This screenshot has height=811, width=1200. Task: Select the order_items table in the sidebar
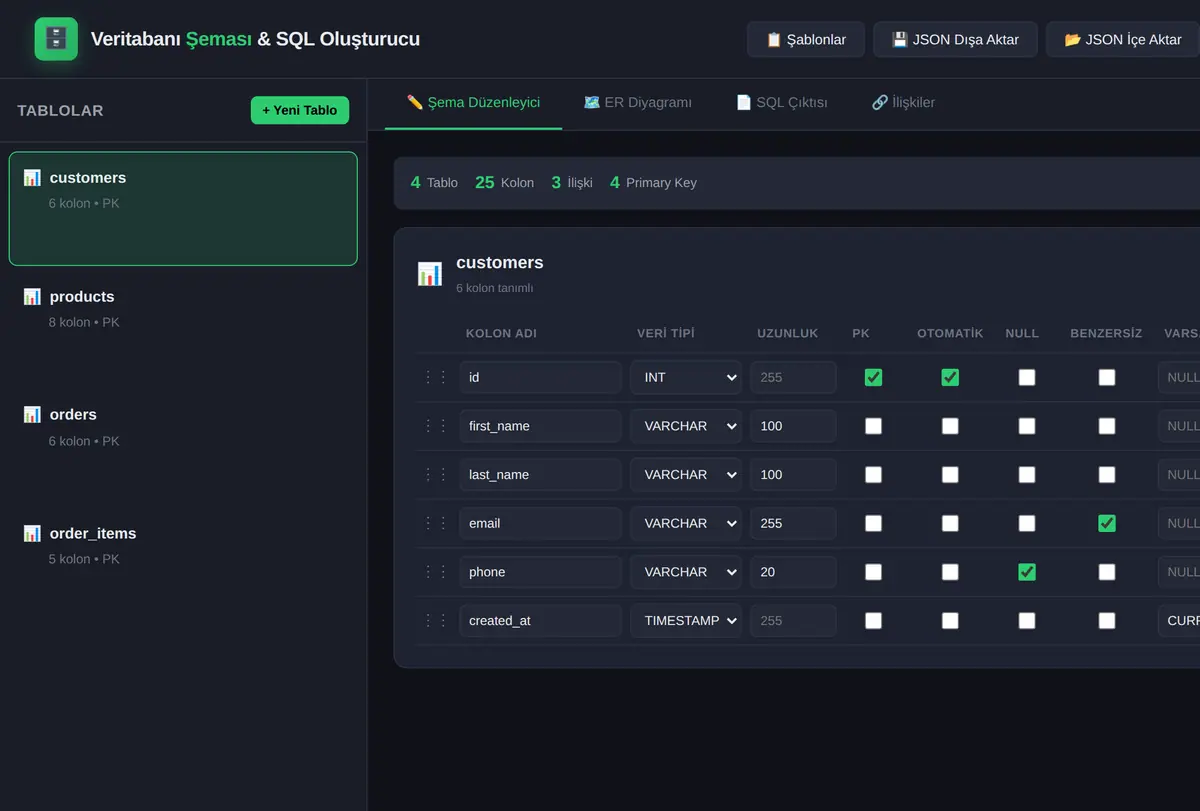[x=183, y=565]
